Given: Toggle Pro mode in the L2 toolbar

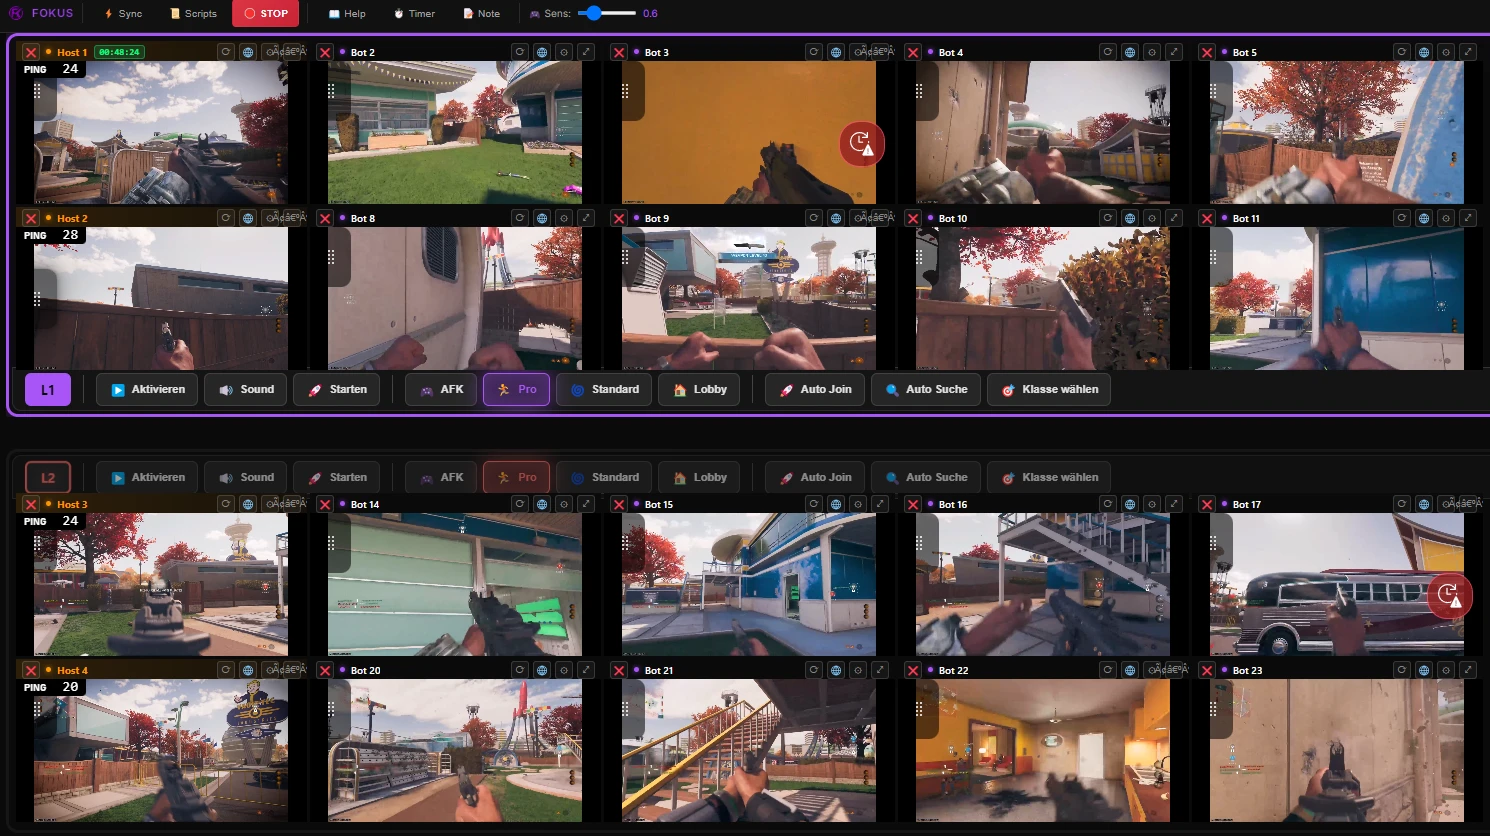Looking at the screenshot, I should coord(516,478).
